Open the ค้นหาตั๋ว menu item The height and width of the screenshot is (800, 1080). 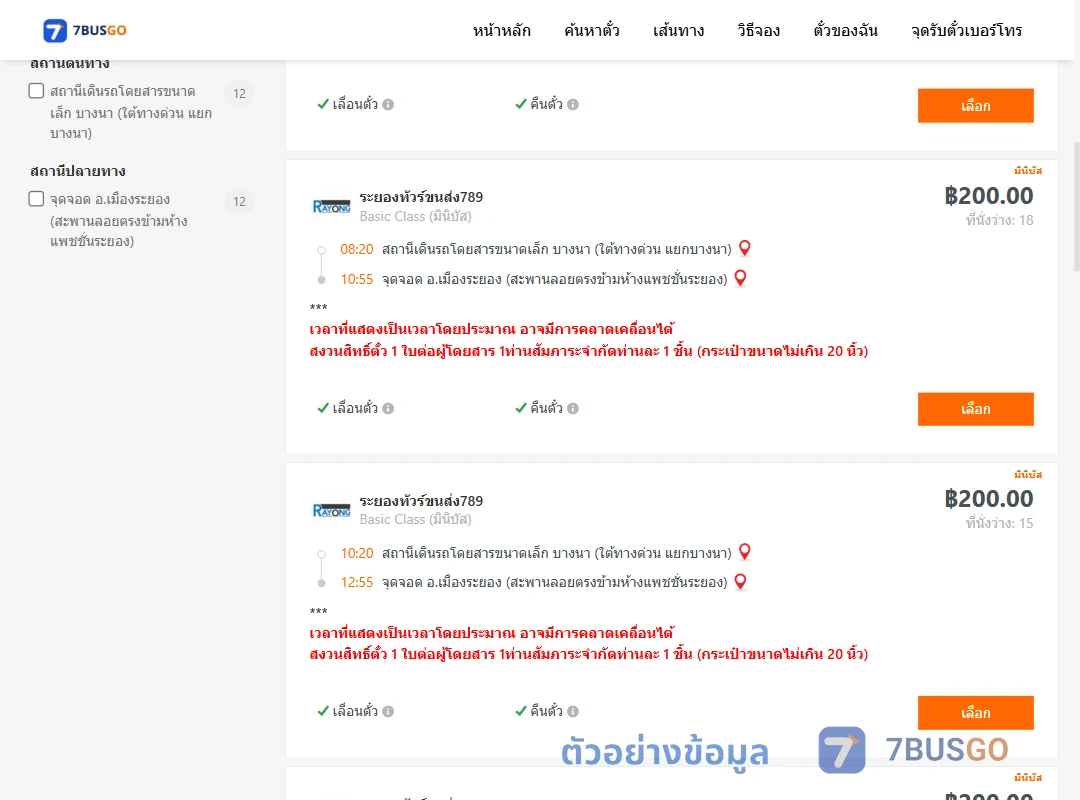point(592,31)
